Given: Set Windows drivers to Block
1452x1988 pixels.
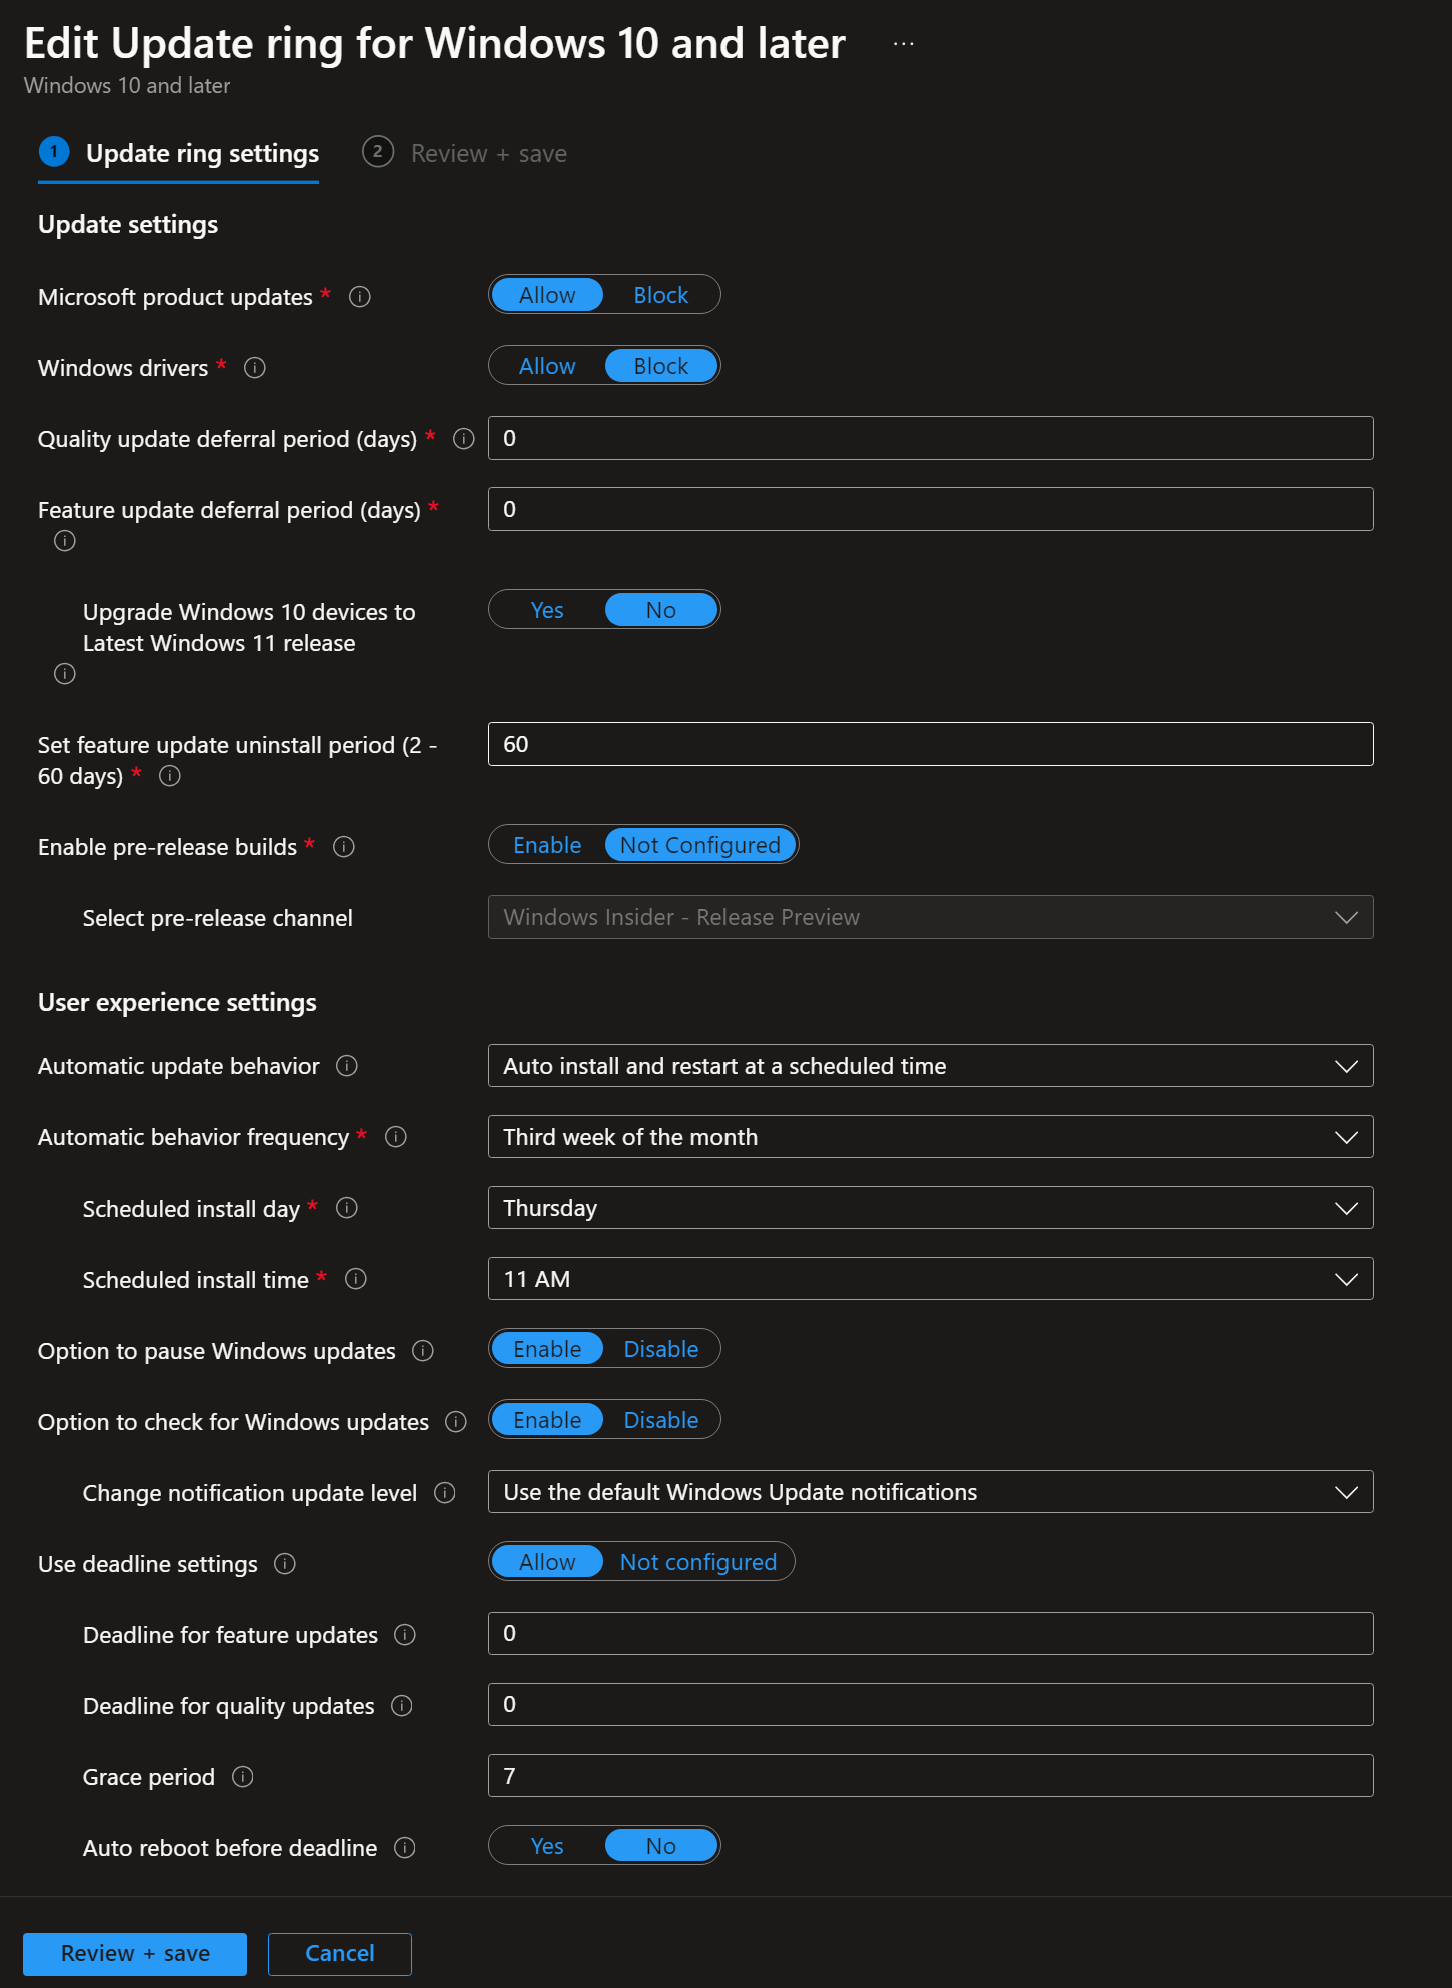Looking at the screenshot, I should (x=661, y=366).
